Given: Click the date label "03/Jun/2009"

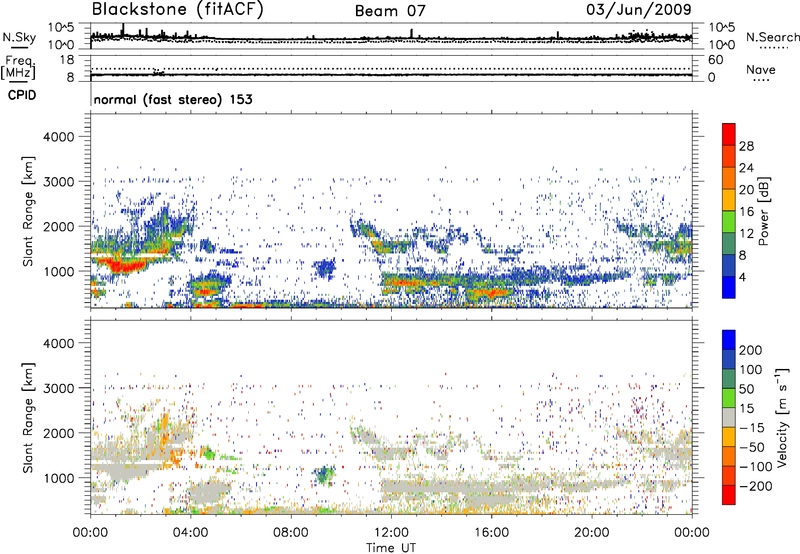Looking at the screenshot, I should (x=639, y=10).
